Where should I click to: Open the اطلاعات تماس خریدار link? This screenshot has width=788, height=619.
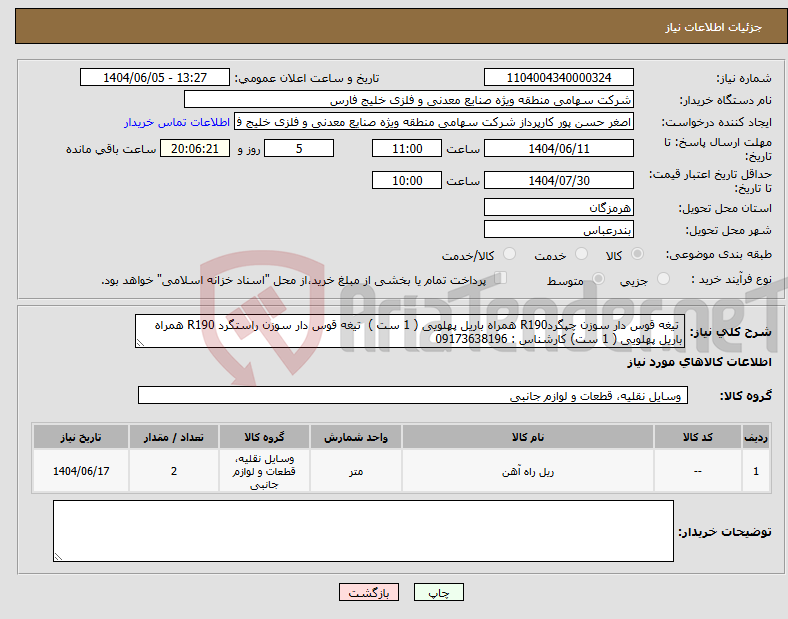[x=177, y=122]
